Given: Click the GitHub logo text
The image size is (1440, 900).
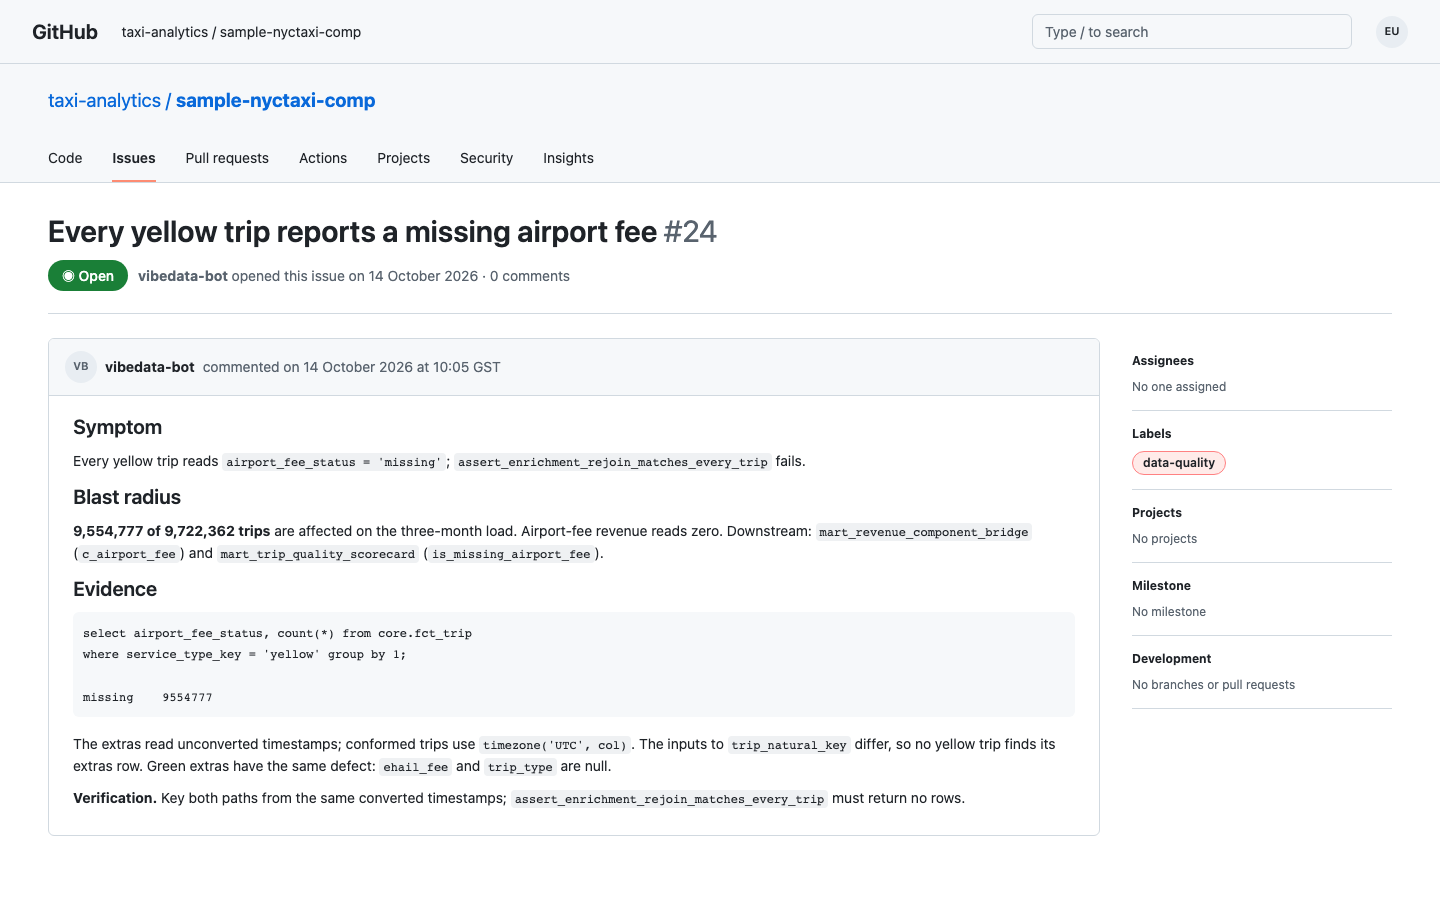Looking at the screenshot, I should click(x=65, y=32).
